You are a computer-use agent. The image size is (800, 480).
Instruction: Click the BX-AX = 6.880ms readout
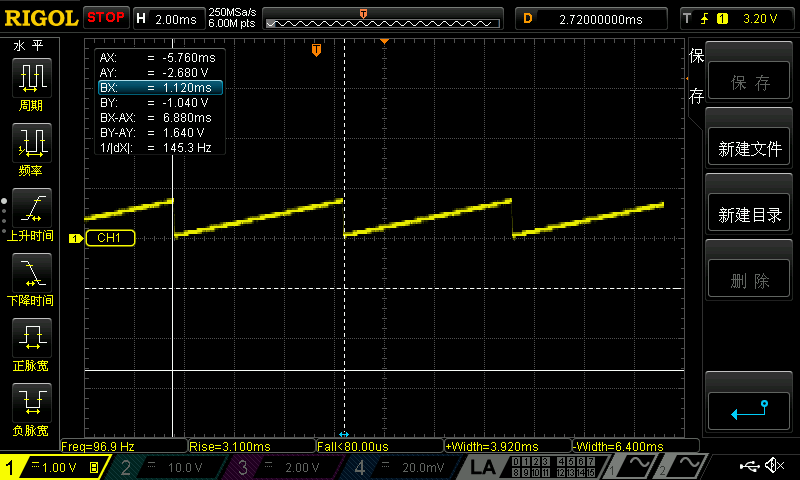tap(156, 118)
